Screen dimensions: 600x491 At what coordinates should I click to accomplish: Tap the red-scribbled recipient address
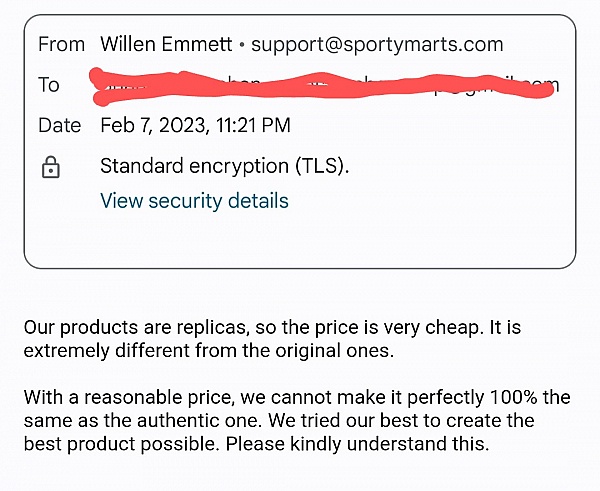pyautogui.click(x=322, y=87)
